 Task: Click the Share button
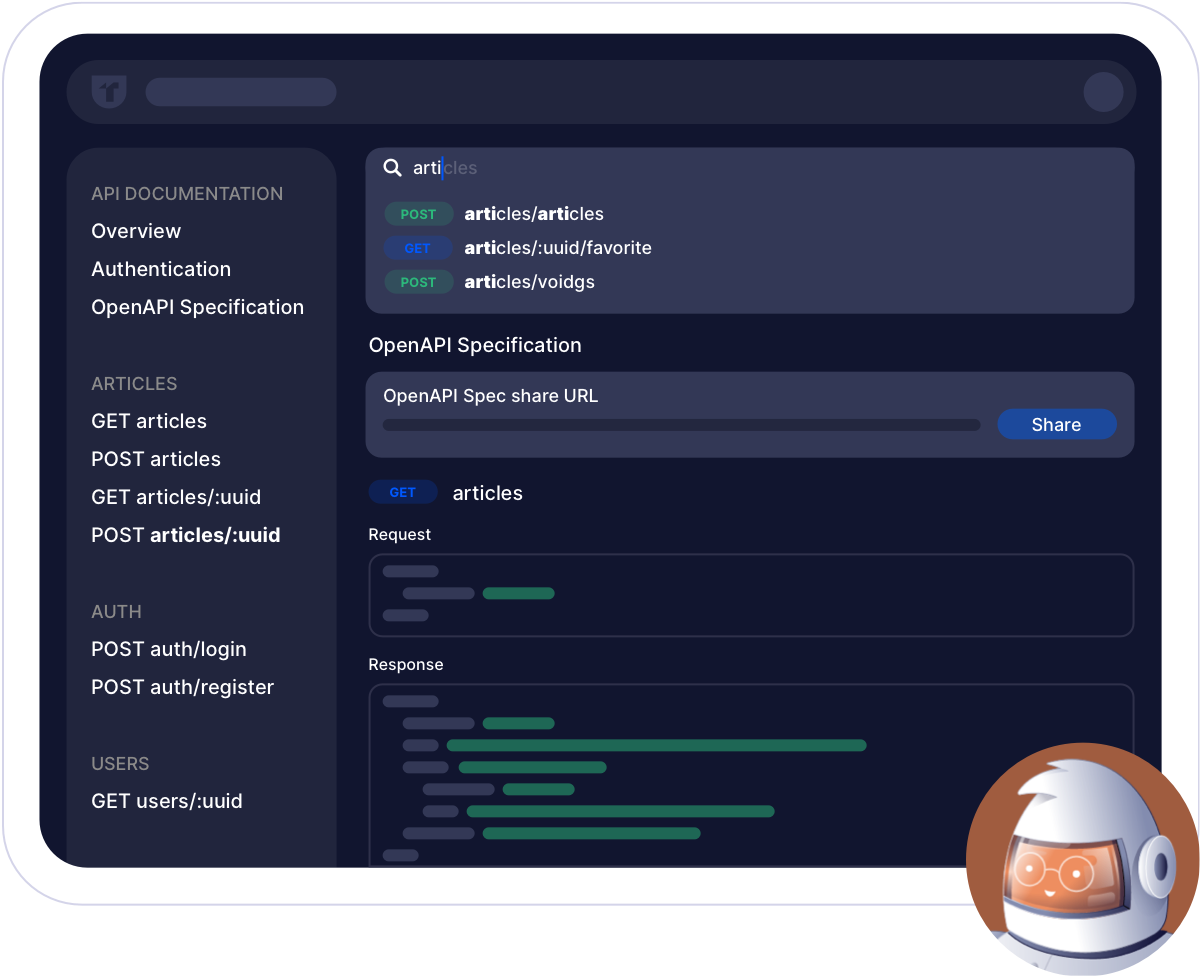[1057, 424]
